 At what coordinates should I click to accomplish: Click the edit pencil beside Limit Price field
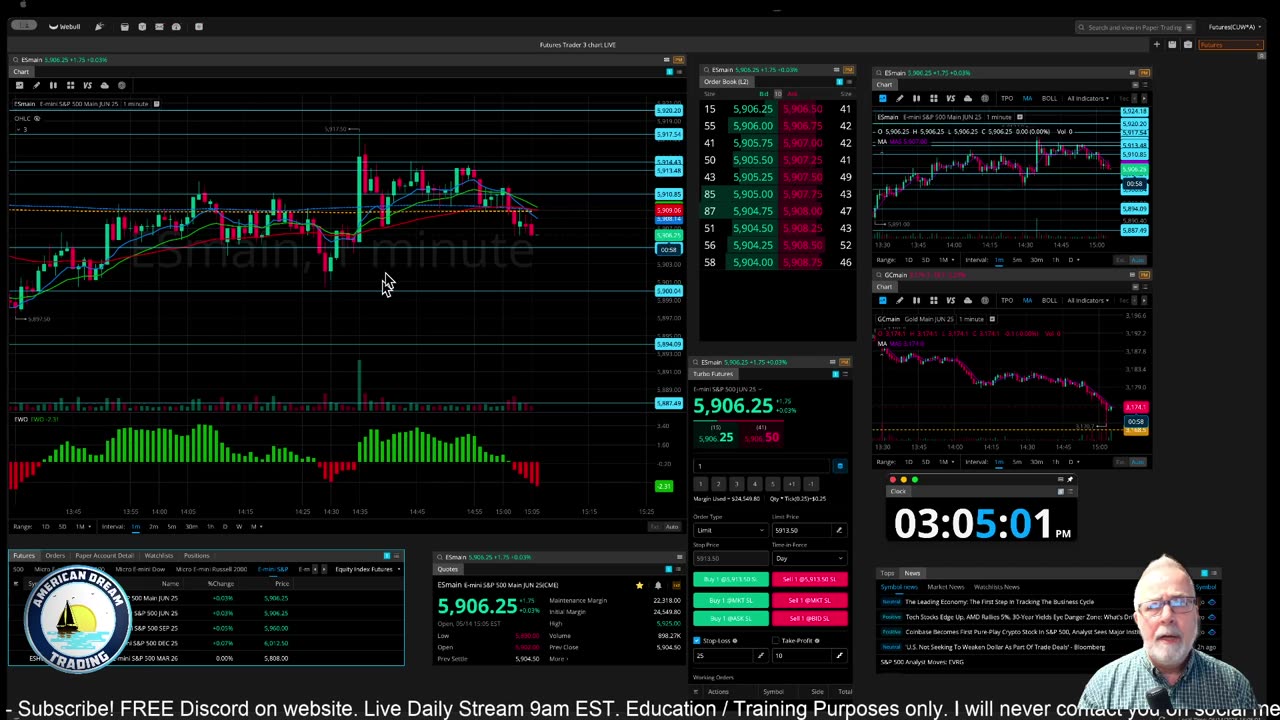pos(839,530)
